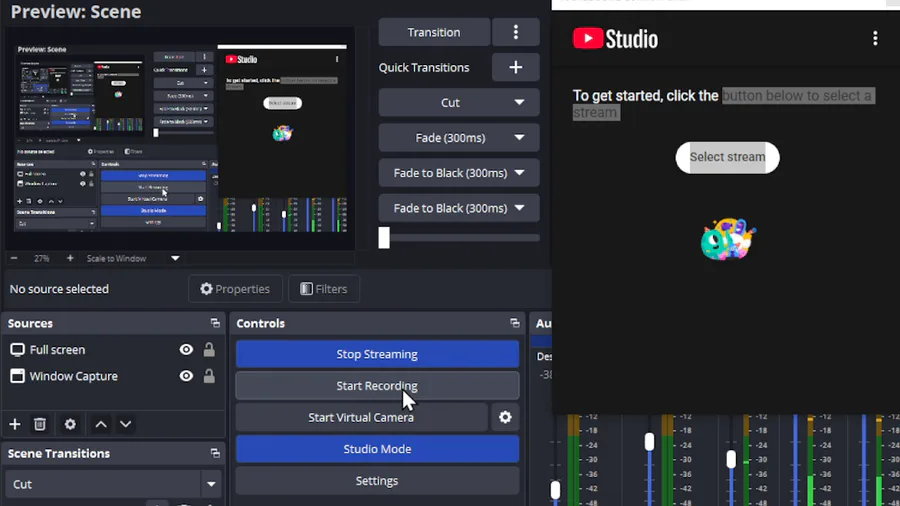Click the transition T-bar slider handle
This screenshot has width=900, height=506.
[384, 238]
